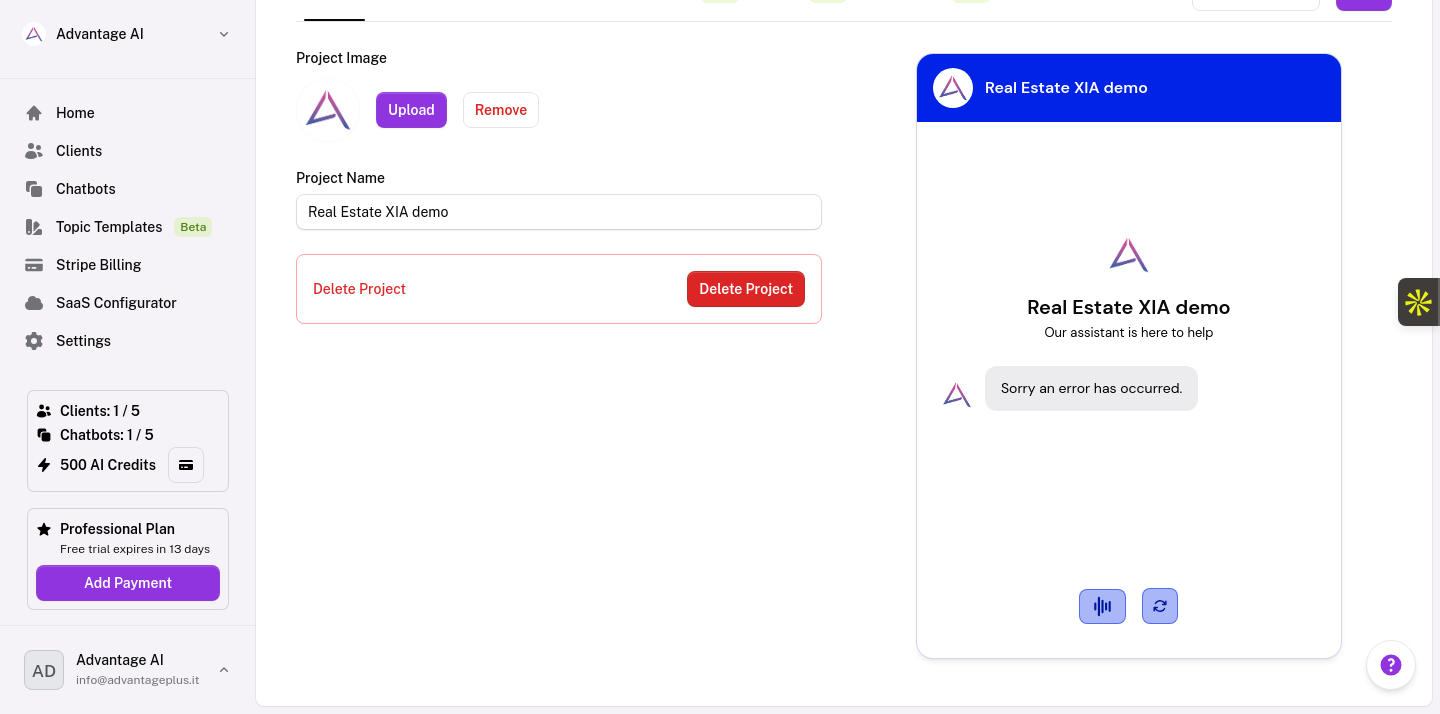Viewport: 1440px width, 714px height.
Task: Open Home from the sidebar
Action: (75, 113)
